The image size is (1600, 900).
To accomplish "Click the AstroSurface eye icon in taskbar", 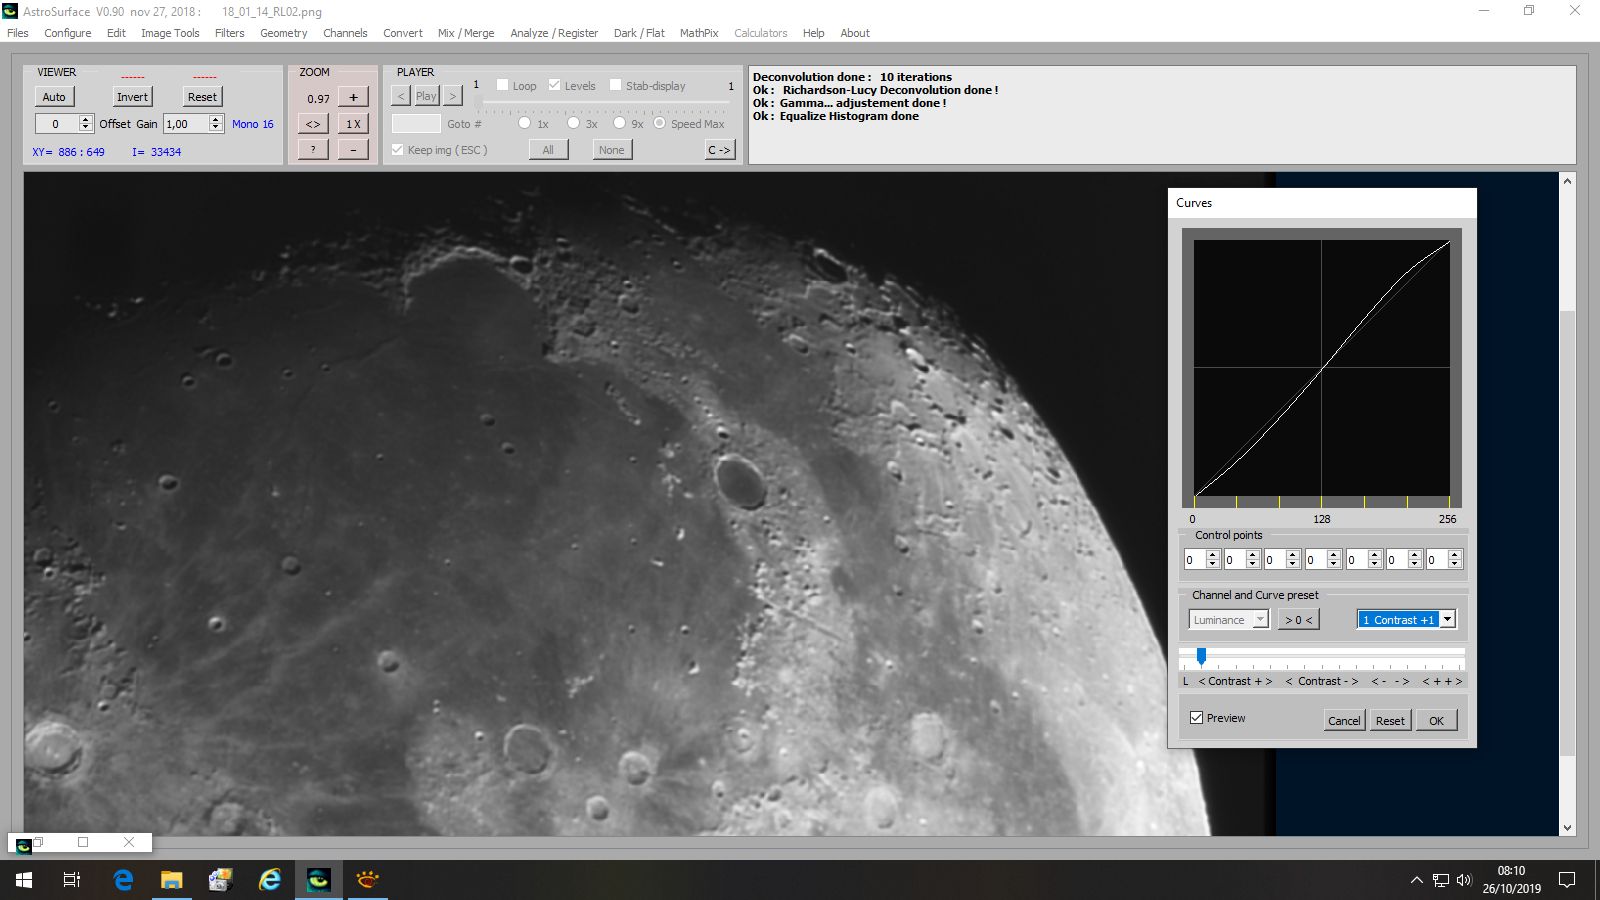I will pos(319,880).
